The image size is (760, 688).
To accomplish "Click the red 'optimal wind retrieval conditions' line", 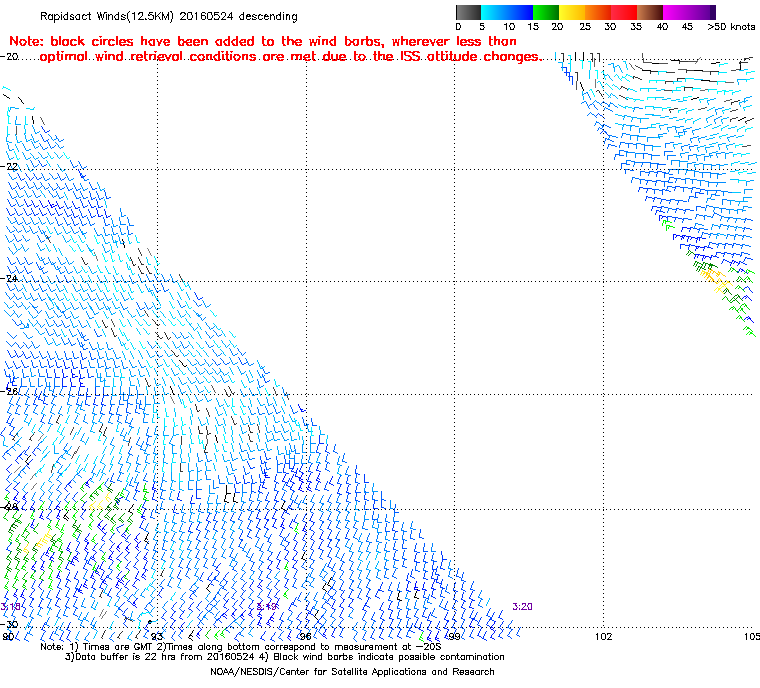I will tap(289, 57).
